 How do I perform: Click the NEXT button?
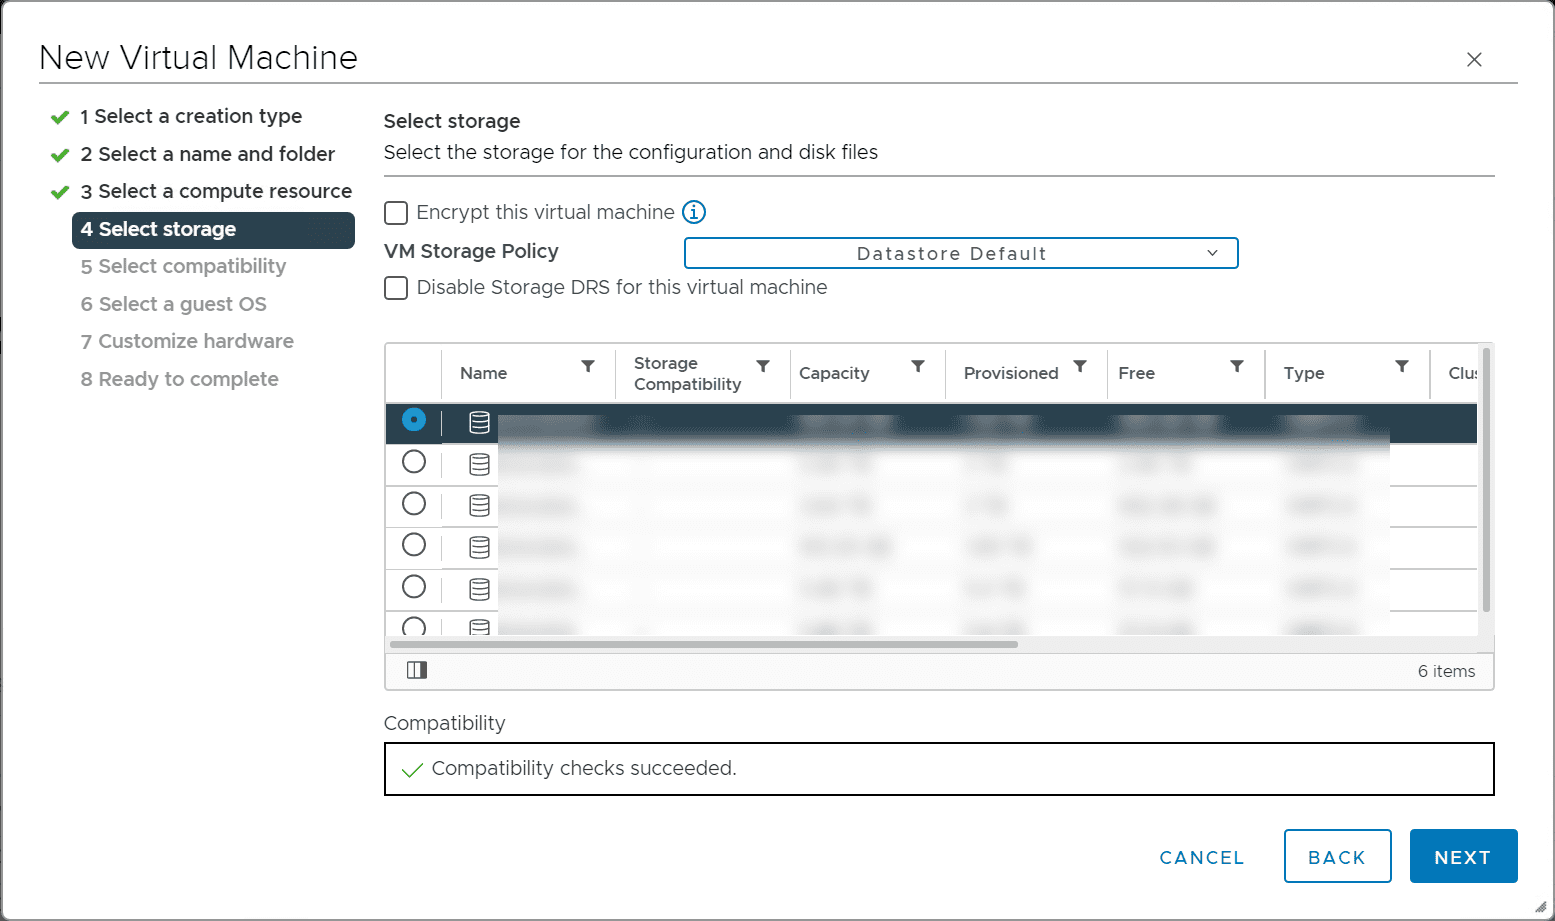pyautogui.click(x=1463, y=856)
